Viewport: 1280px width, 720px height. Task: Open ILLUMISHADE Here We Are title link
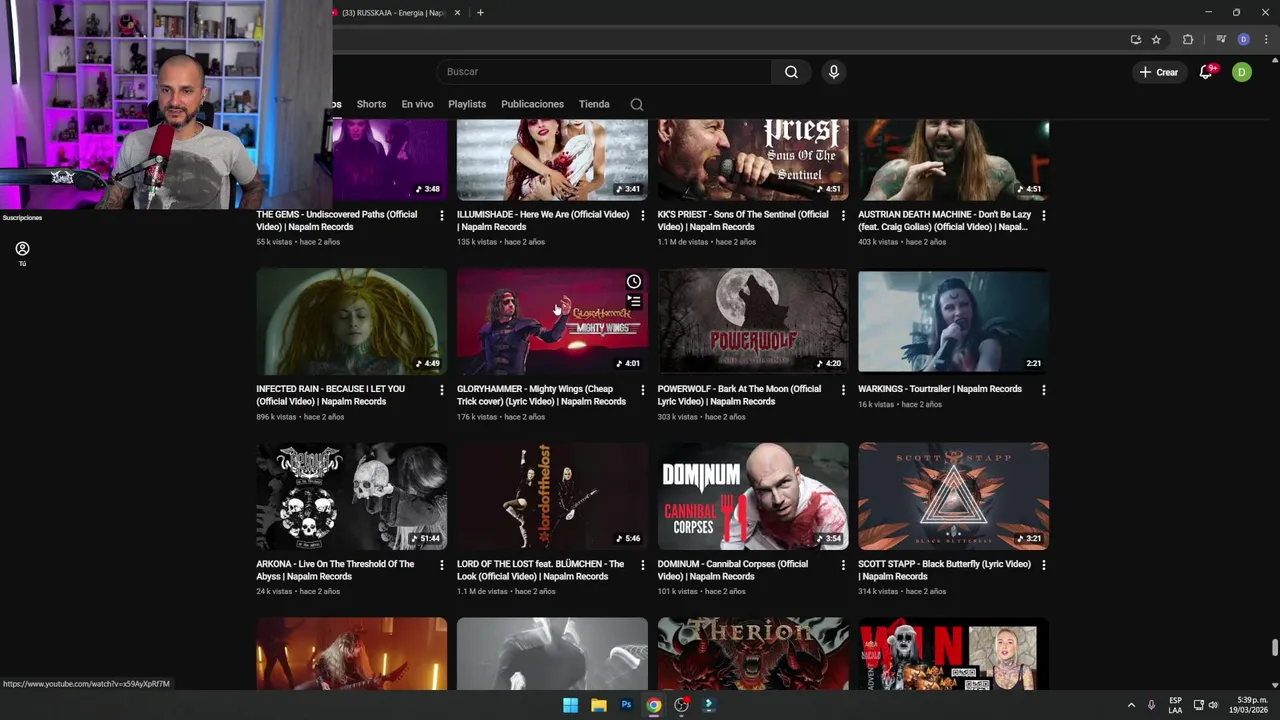[x=543, y=221]
